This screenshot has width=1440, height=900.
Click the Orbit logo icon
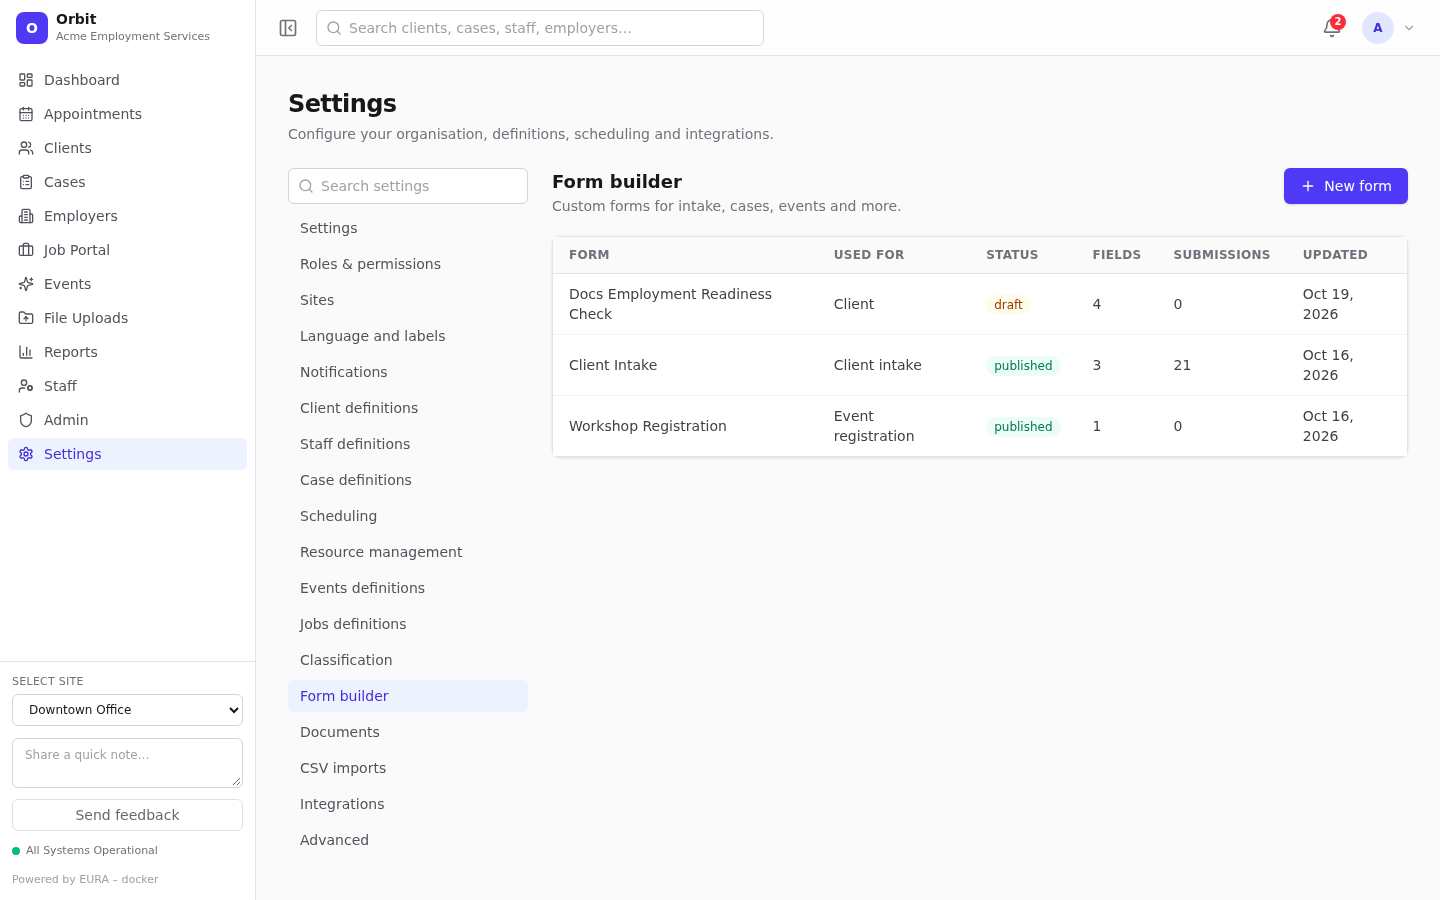coord(32,28)
